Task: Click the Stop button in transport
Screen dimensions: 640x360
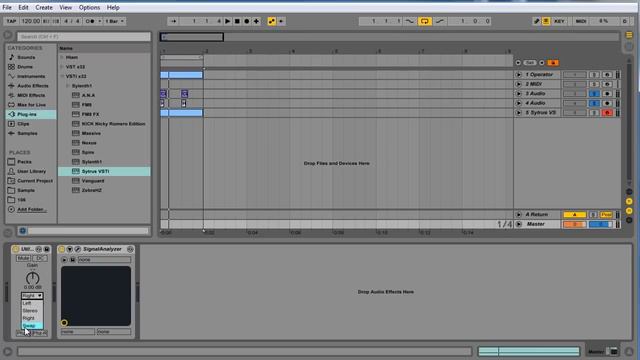Action: [x=237, y=21]
